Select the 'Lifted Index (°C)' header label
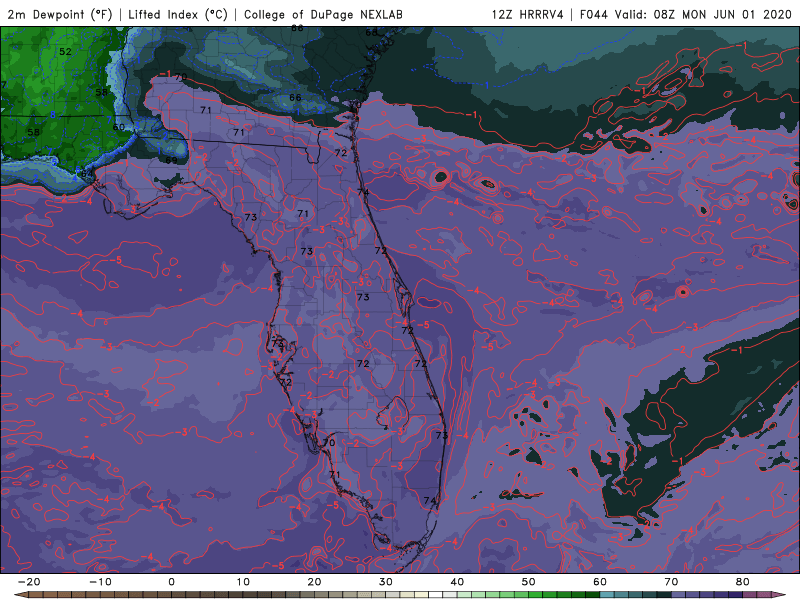The height and width of the screenshot is (600, 800). coord(178,15)
